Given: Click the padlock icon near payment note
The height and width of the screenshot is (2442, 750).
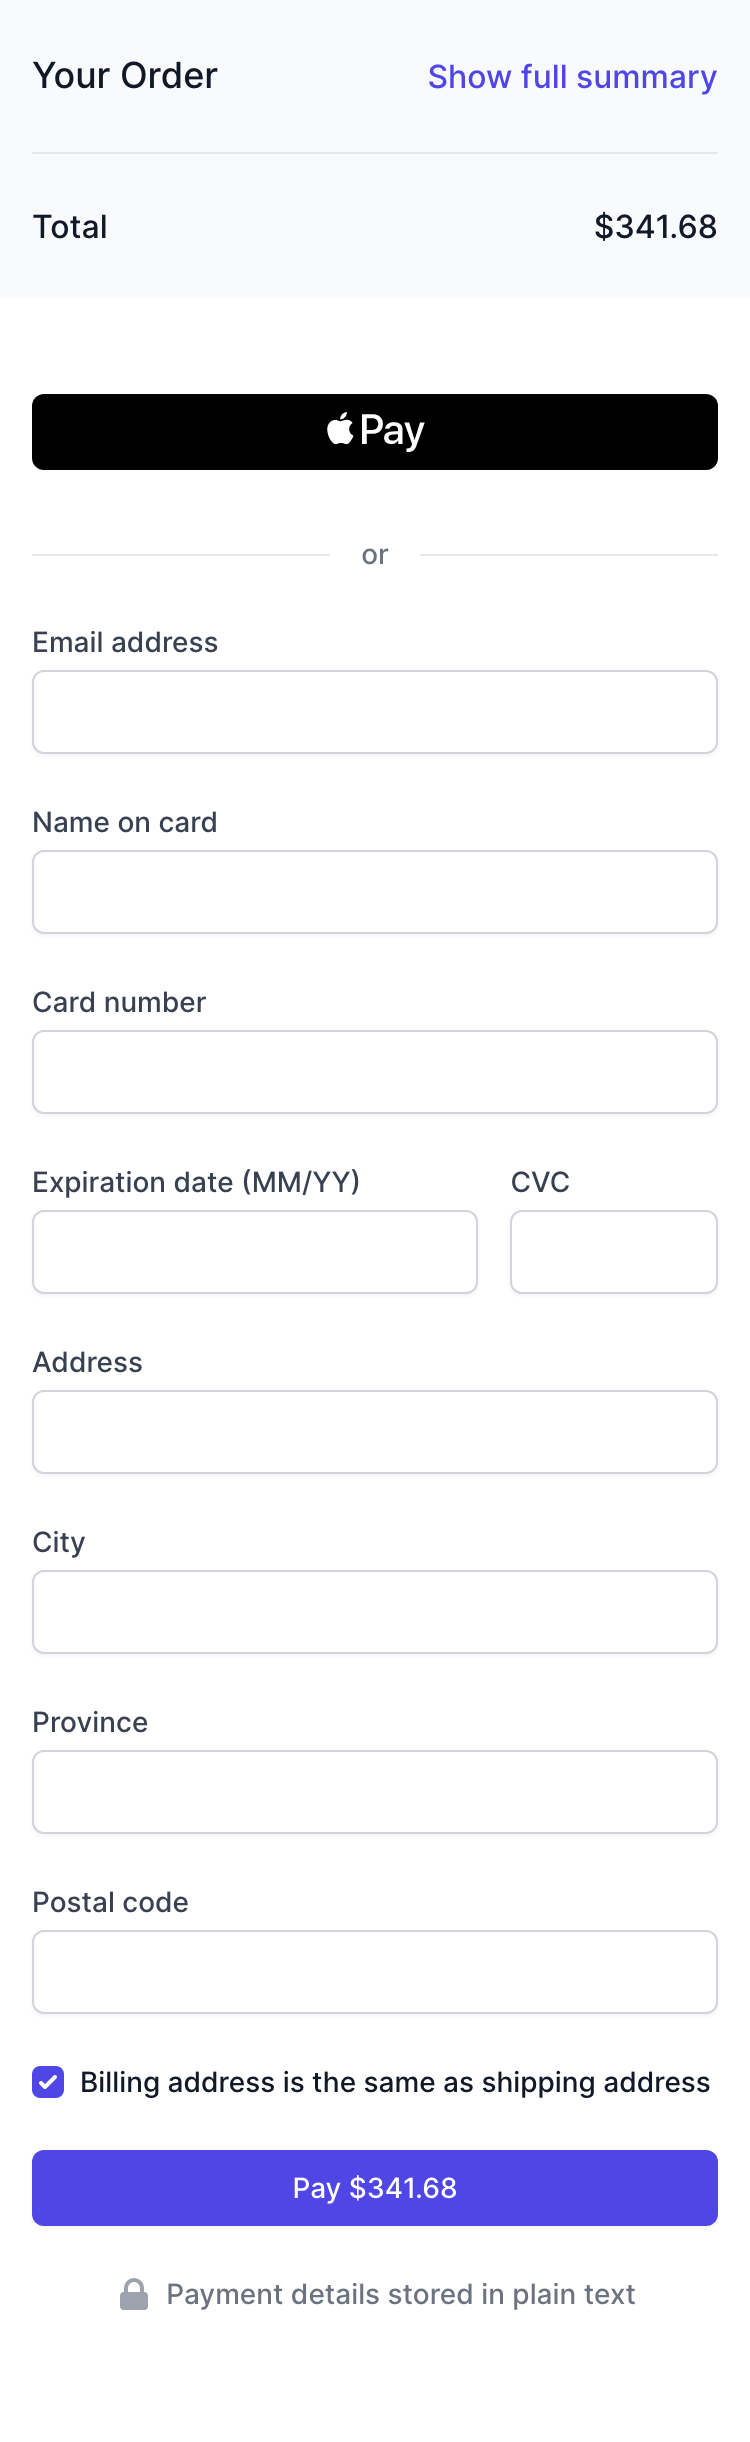Looking at the screenshot, I should (x=134, y=2294).
